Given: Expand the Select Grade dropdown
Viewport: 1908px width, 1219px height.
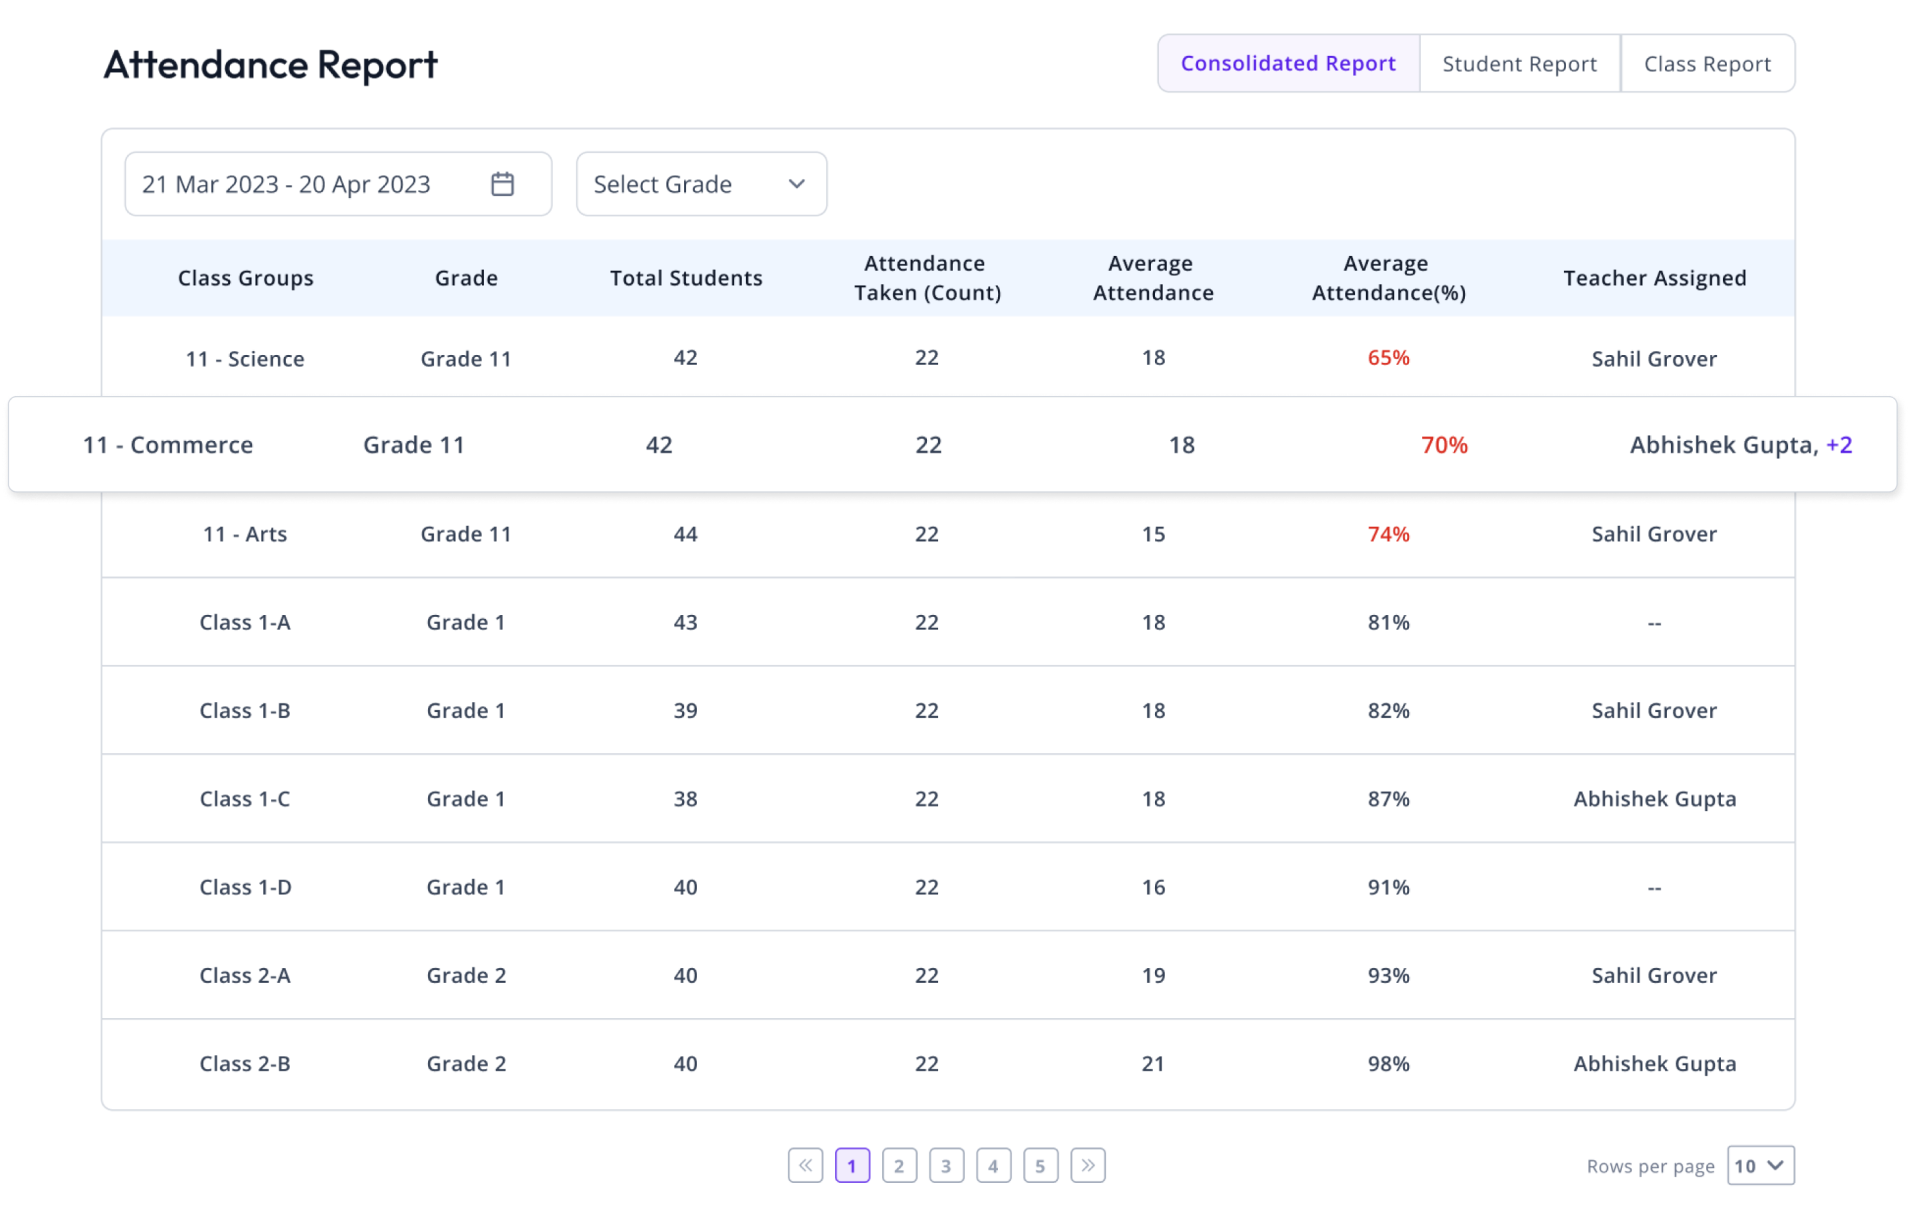Looking at the screenshot, I should 701,184.
